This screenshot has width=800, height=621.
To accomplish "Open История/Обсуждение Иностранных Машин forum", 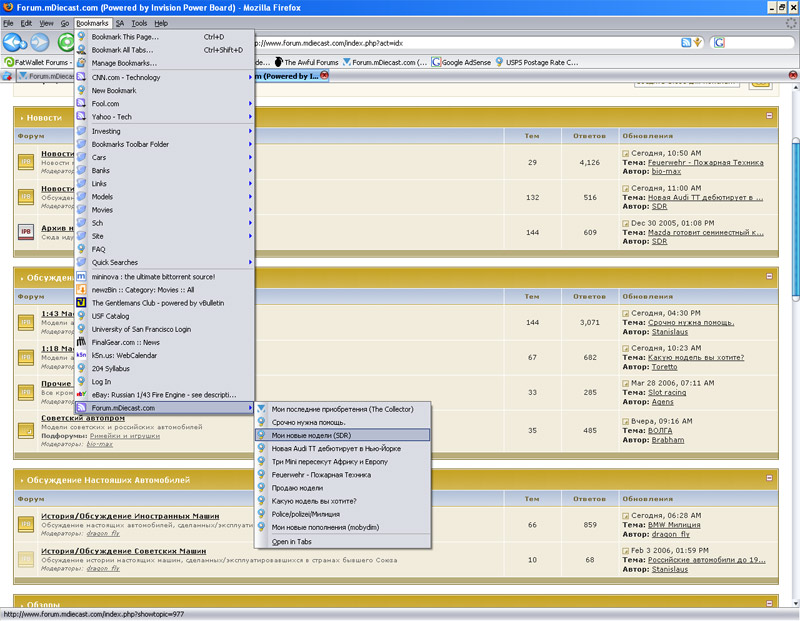I will 130,516.
